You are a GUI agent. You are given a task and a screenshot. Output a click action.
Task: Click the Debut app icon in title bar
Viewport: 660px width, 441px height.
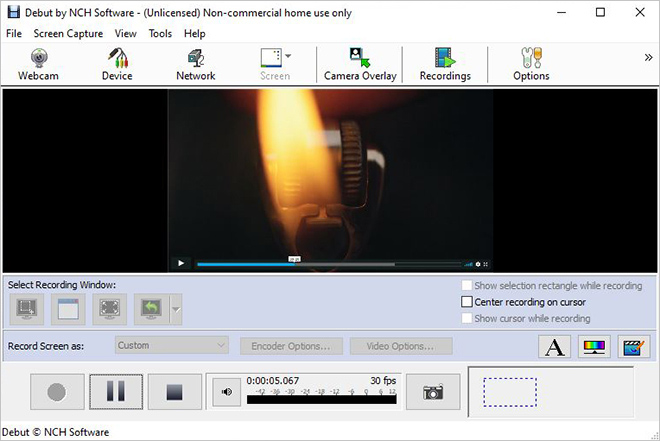tap(13, 12)
